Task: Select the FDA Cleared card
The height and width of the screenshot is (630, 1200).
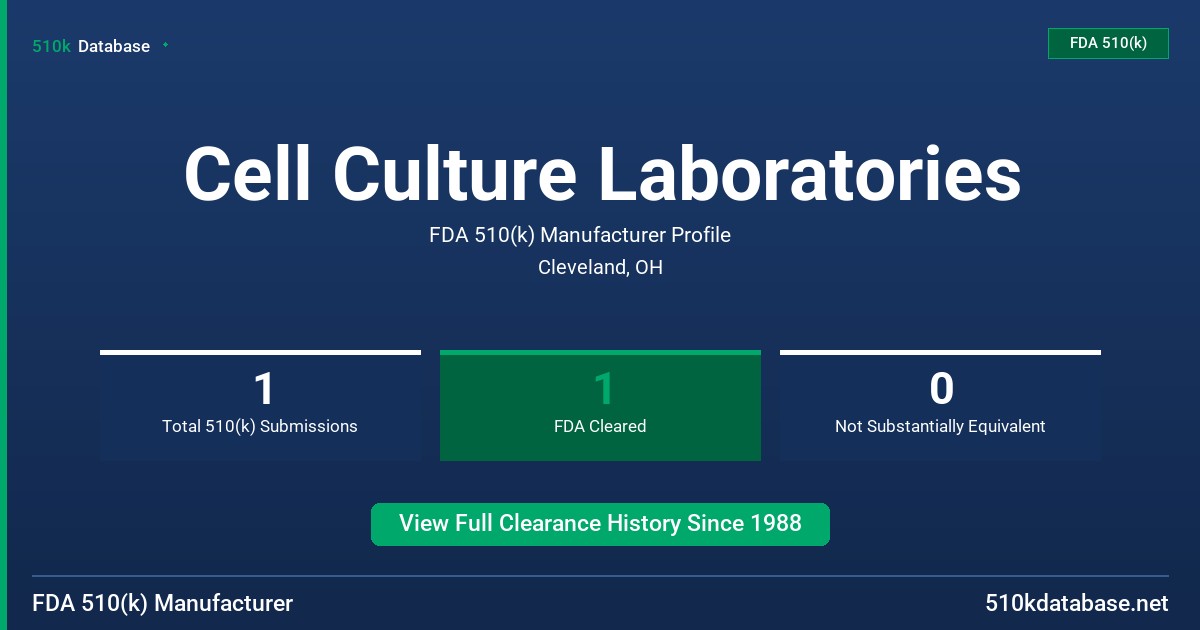Action: [600, 405]
